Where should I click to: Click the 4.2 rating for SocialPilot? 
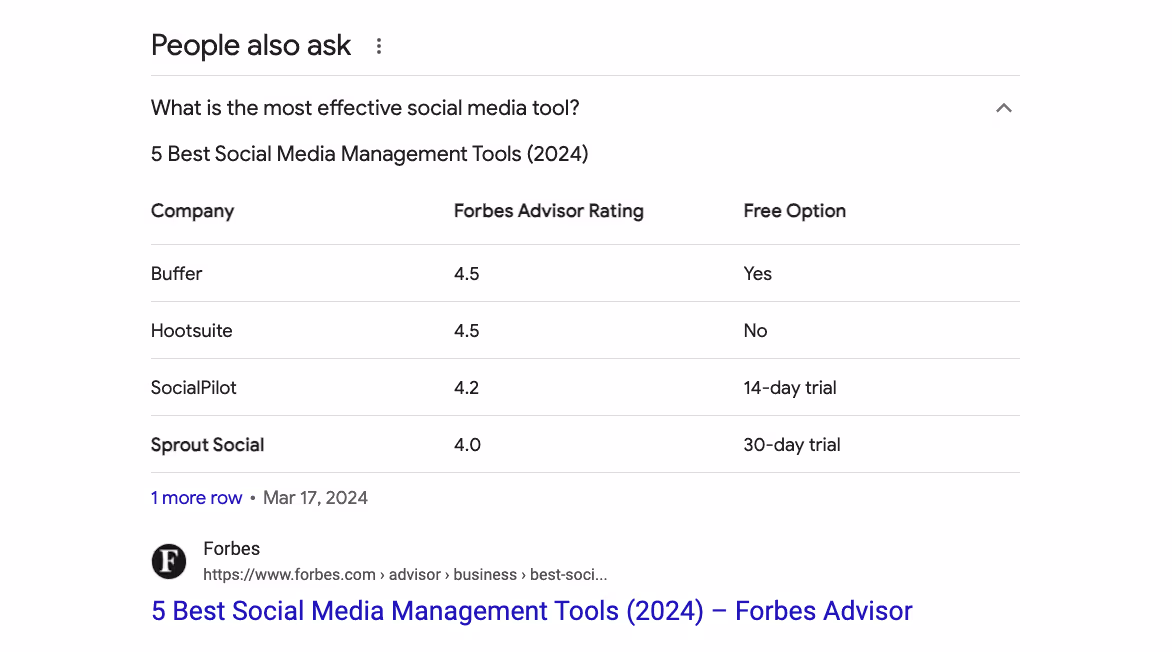point(466,387)
